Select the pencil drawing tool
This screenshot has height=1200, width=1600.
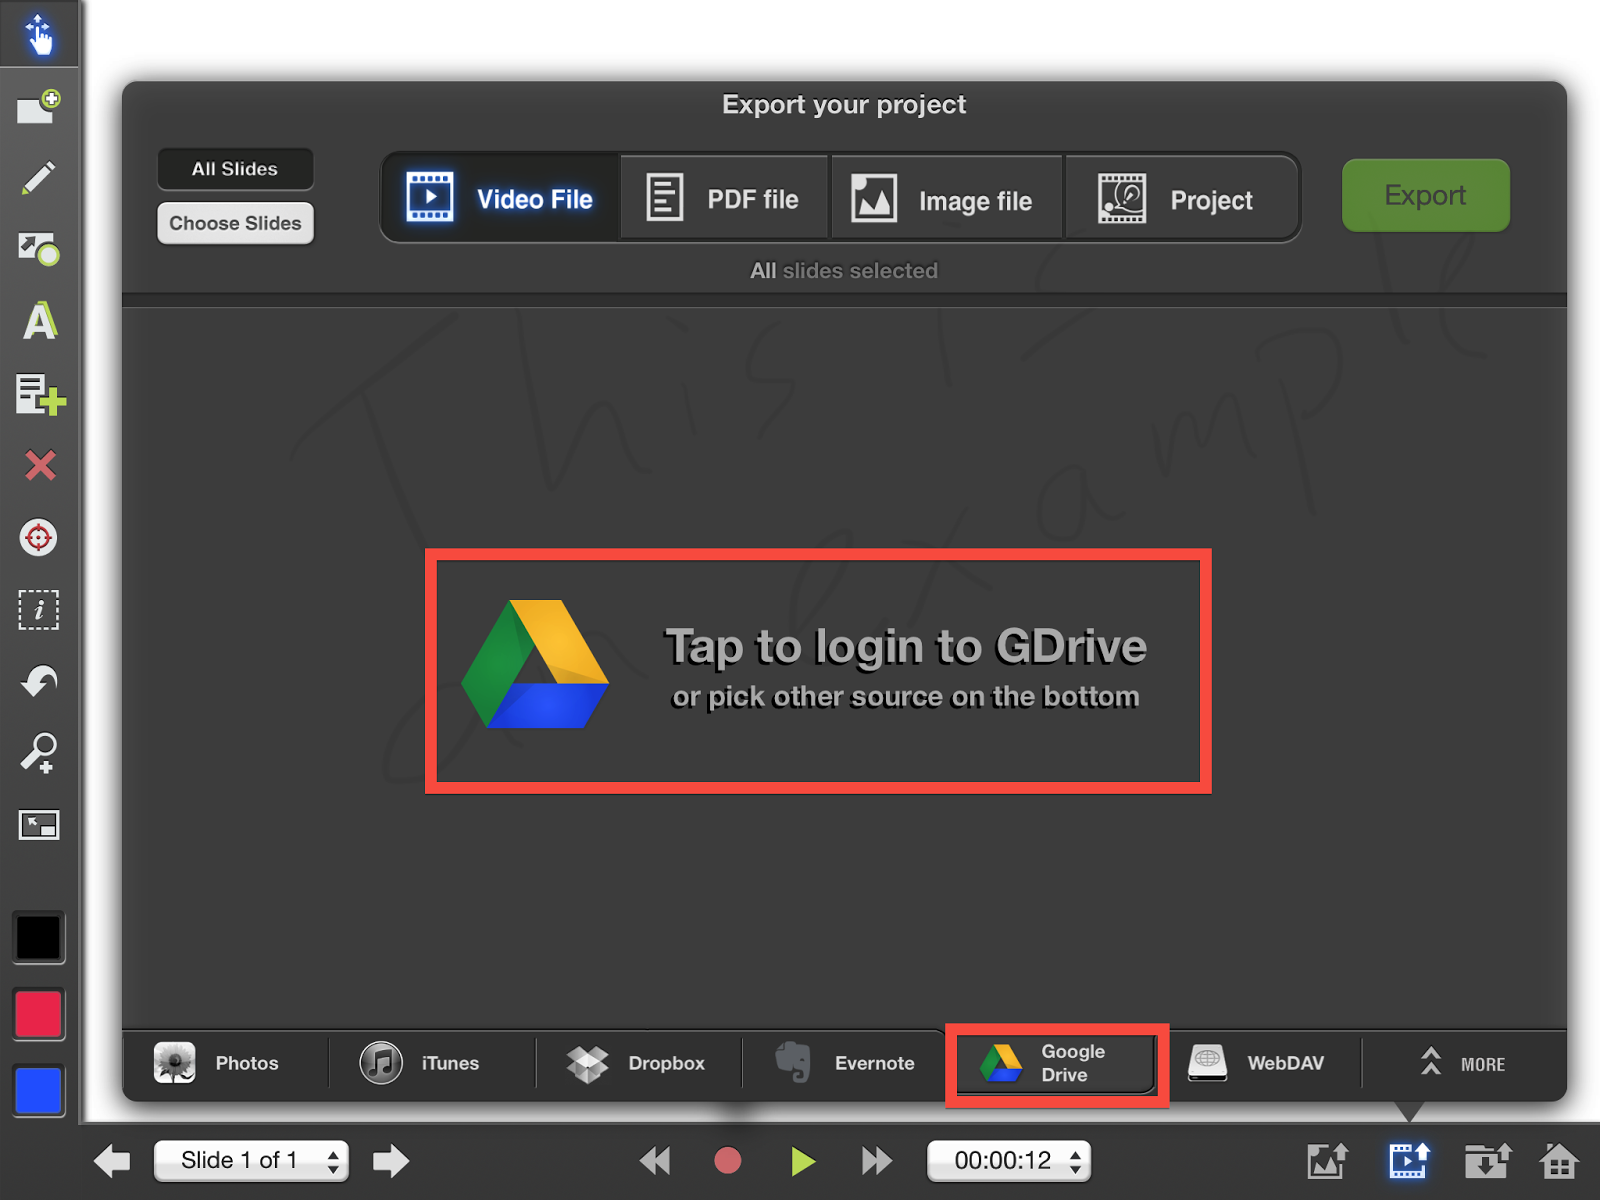pos(39,178)
